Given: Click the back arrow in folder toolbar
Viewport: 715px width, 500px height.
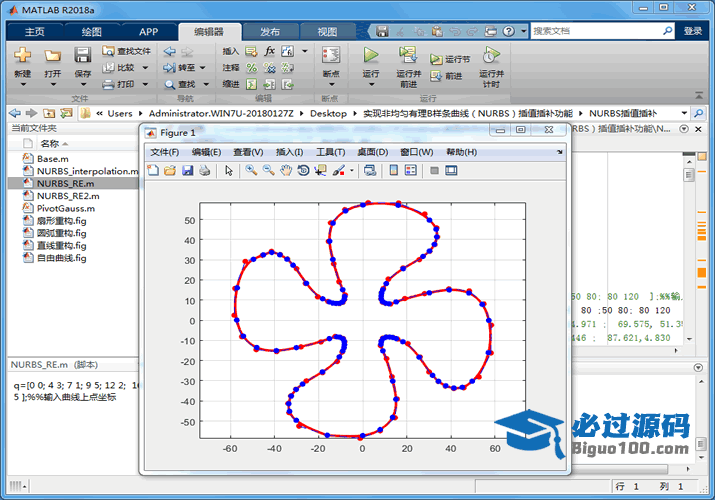Looking at the screenshot, I should coord(15,113).
